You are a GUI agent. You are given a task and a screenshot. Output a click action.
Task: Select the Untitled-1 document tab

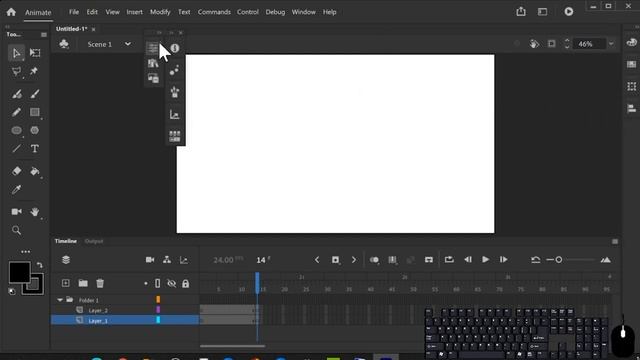point(71,29)
